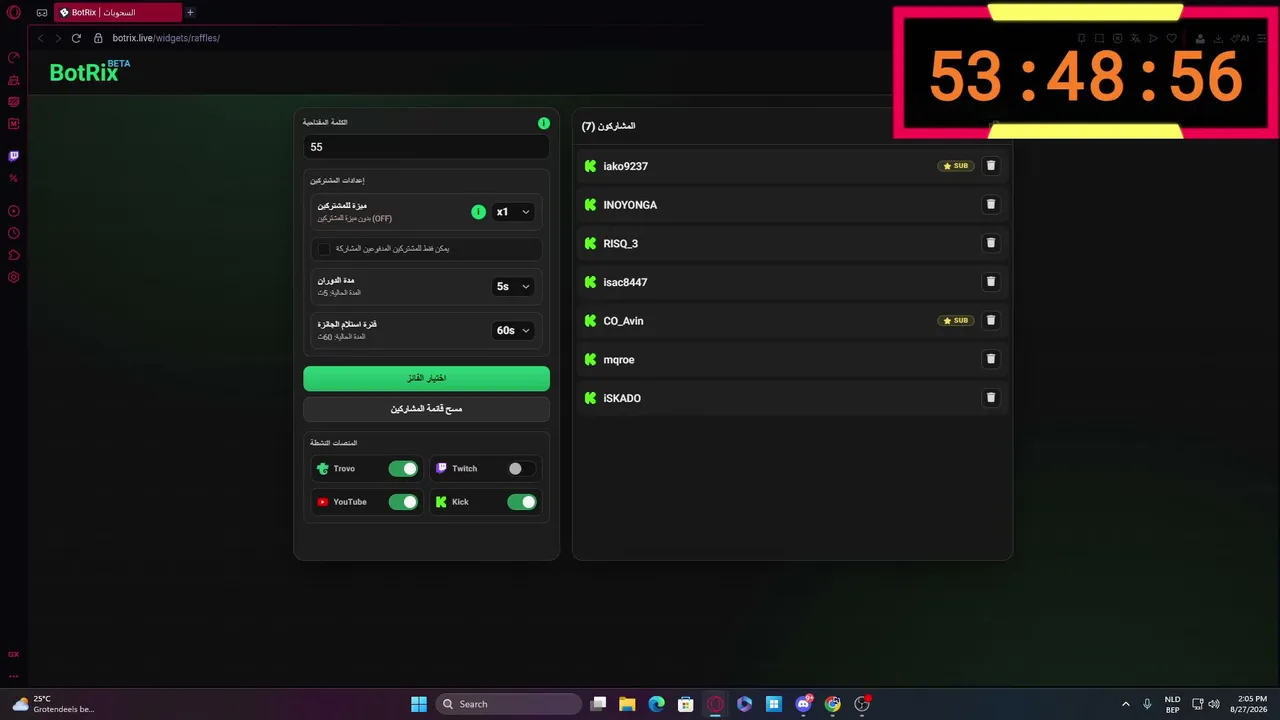Screen dimensions: 1280x720
Task: Check the paid-subscribers-only checkbox
Action: pyautogui.click(x=324, y=248)
